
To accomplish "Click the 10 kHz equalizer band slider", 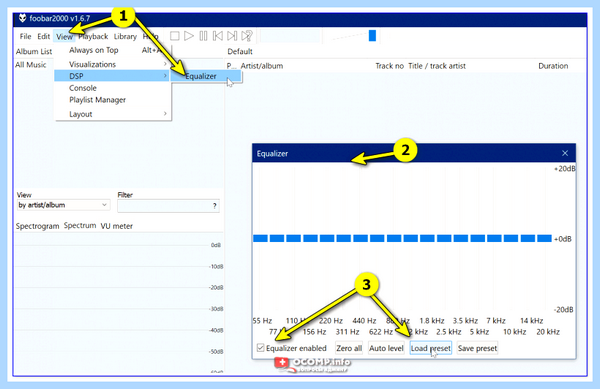I will [511, 238].
